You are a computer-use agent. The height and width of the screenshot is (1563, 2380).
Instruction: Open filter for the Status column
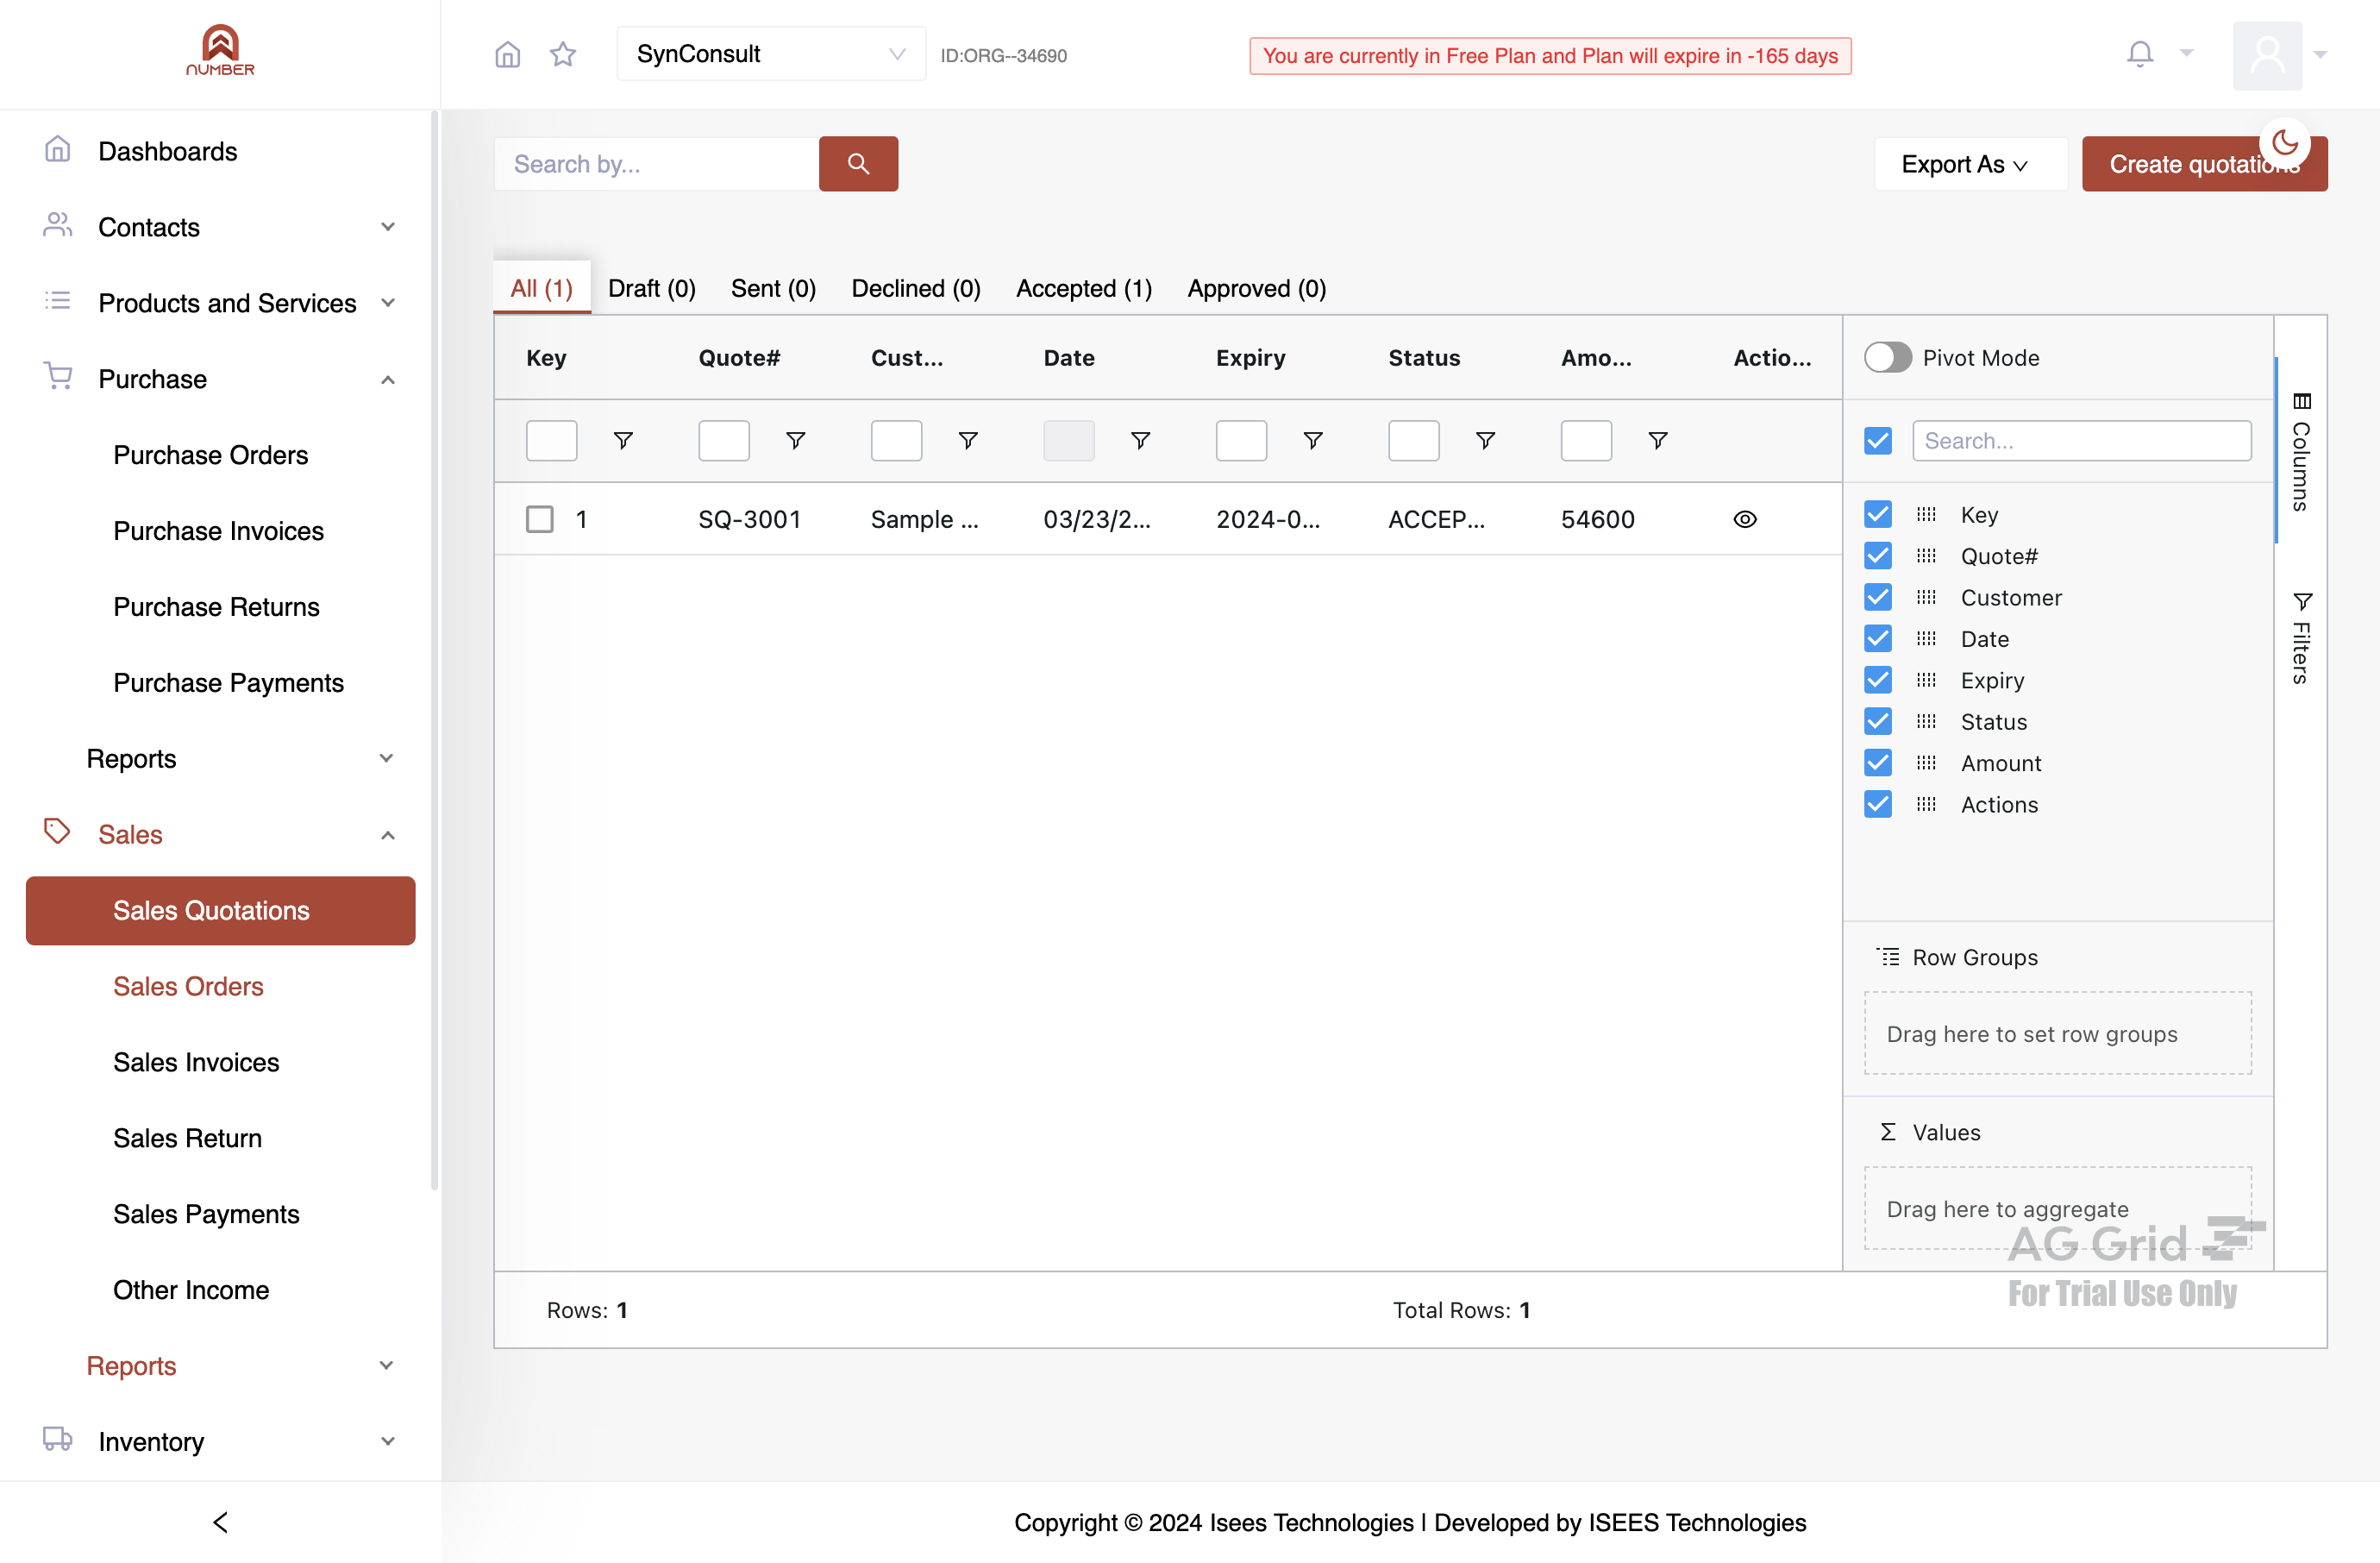(x=1485, y=440)
